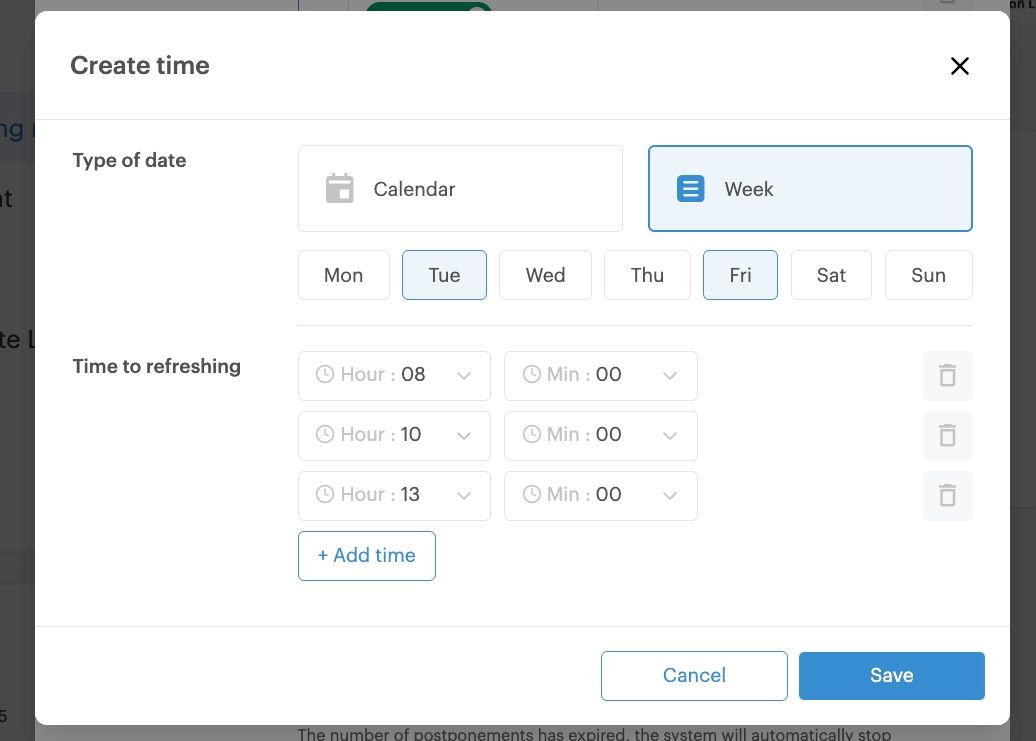This screenshot has width=1036, height=741.
Task: Delete the 08:00 refresh time using trash icon
Action: [x=947, y=375]
